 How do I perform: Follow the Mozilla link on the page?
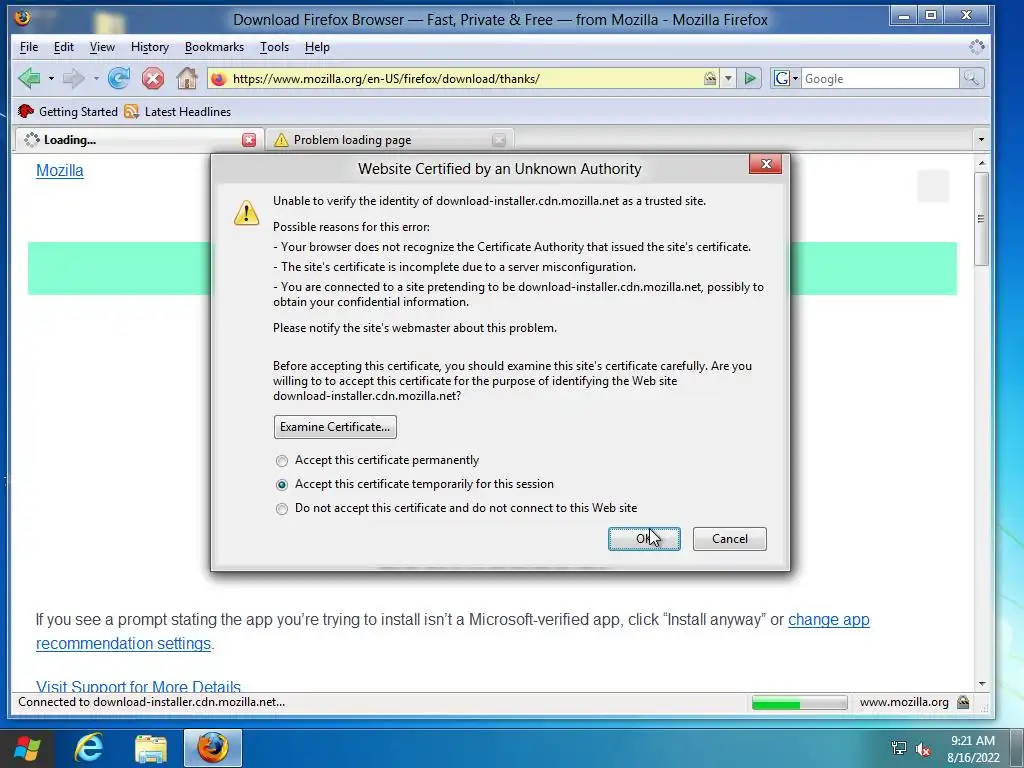point(59,170)
